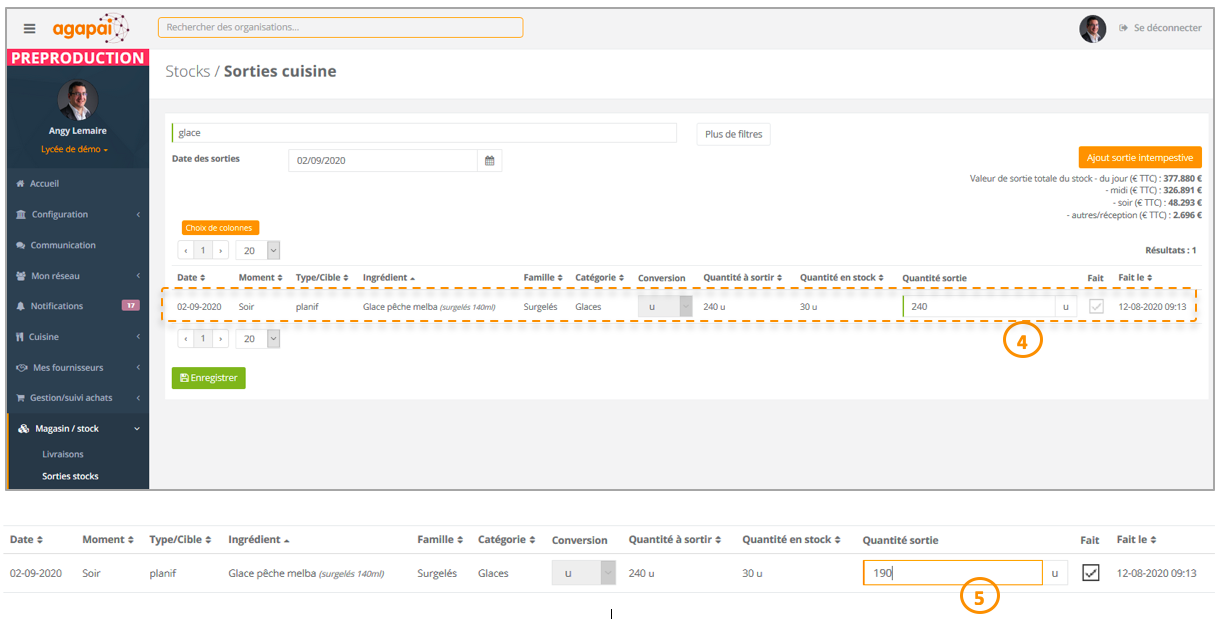Toggle the Fait checkbox in top table
Image resolution: width=1224 pixels, height=619 pixels.
(1096, 306)
